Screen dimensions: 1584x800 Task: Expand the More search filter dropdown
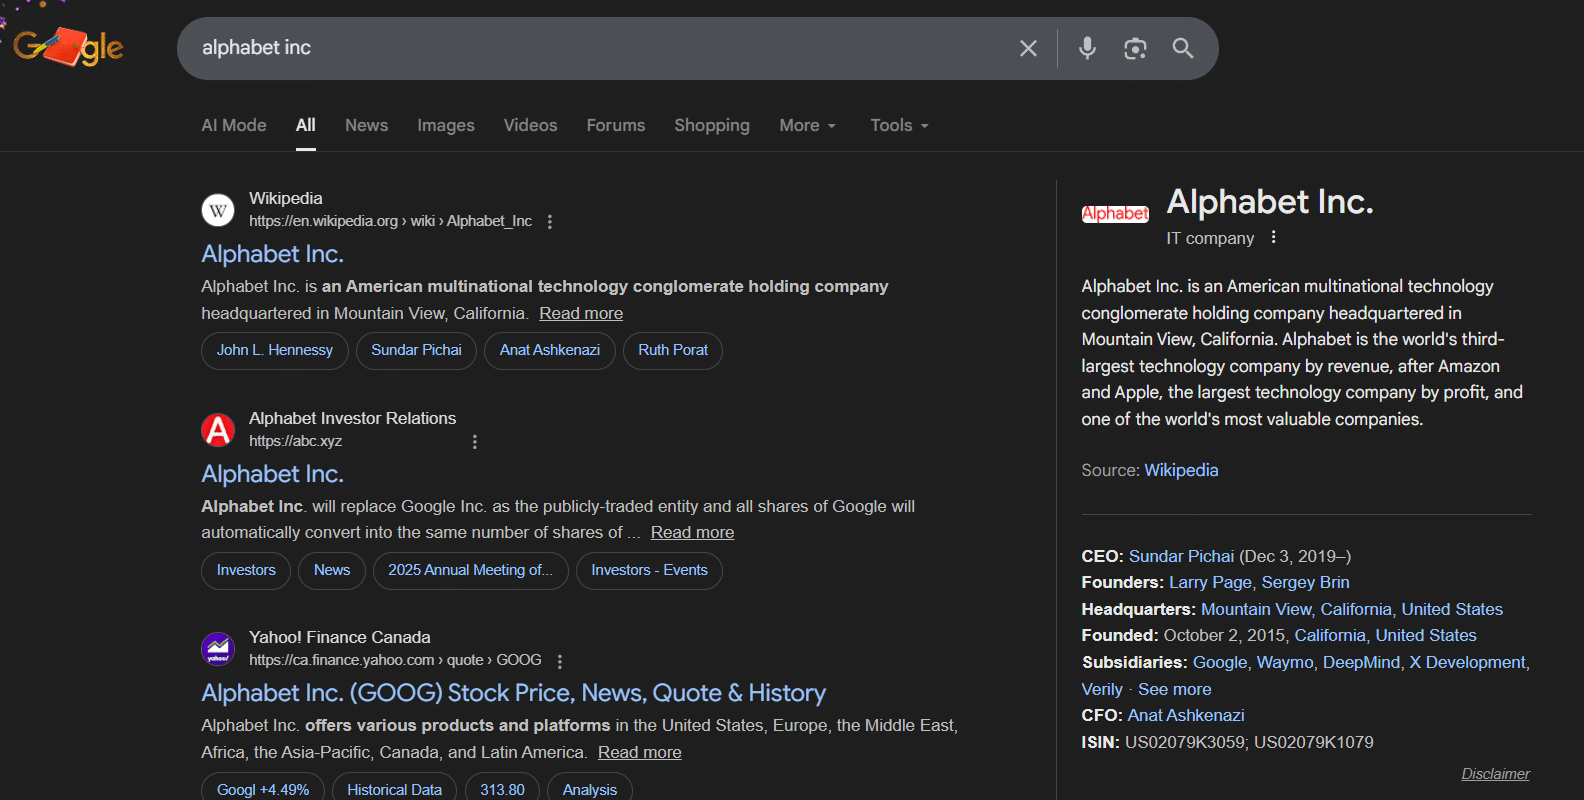[x=808, y=125]
